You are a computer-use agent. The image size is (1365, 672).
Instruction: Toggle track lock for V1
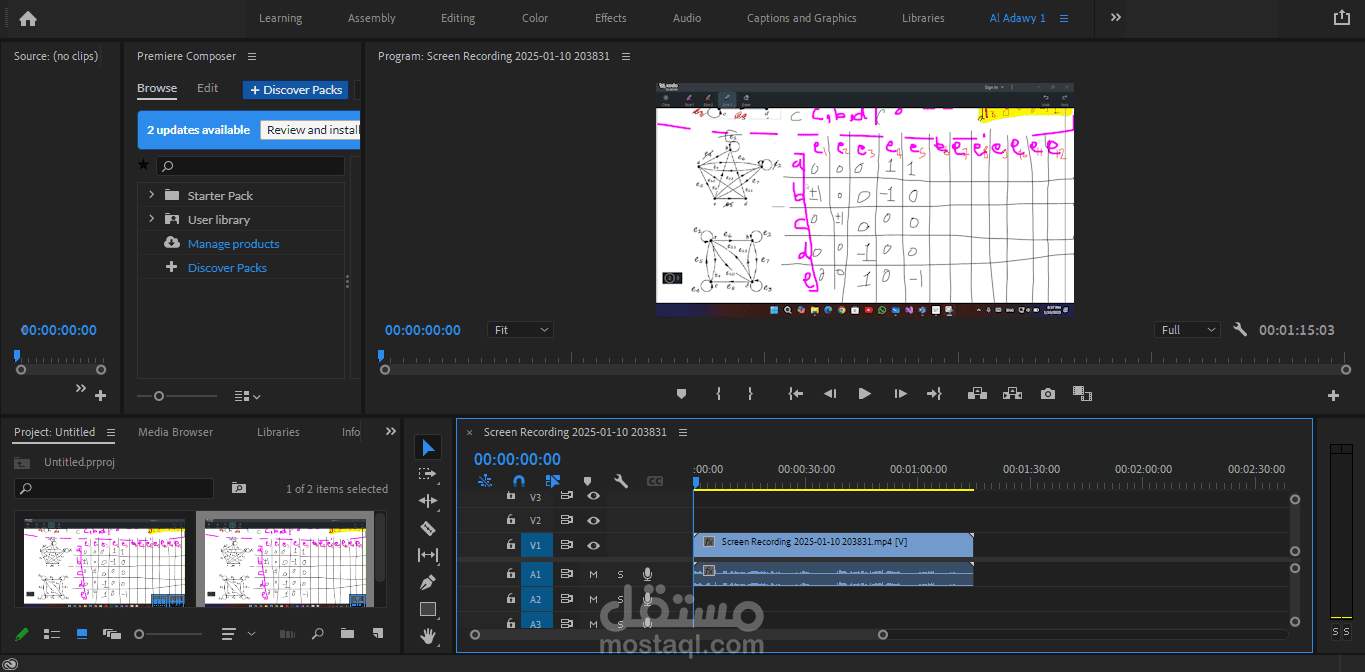click(x=511, y=545)
